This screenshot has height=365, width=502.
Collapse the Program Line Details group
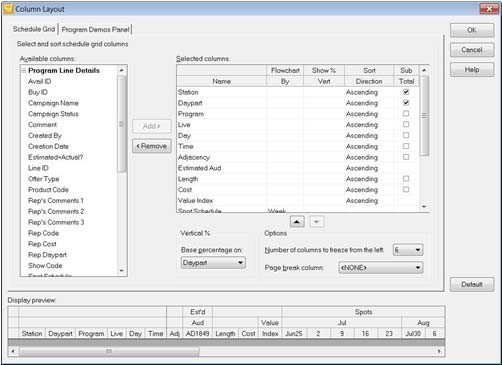coord(24,70)
